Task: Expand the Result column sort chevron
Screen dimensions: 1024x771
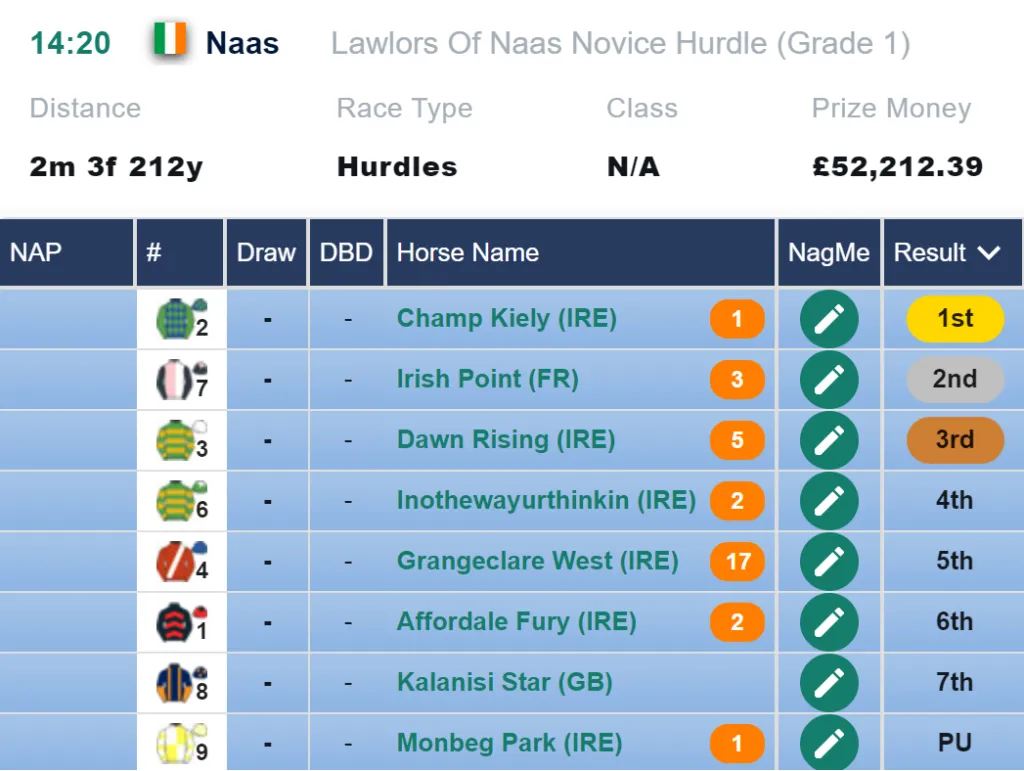Action: (989, 253)
